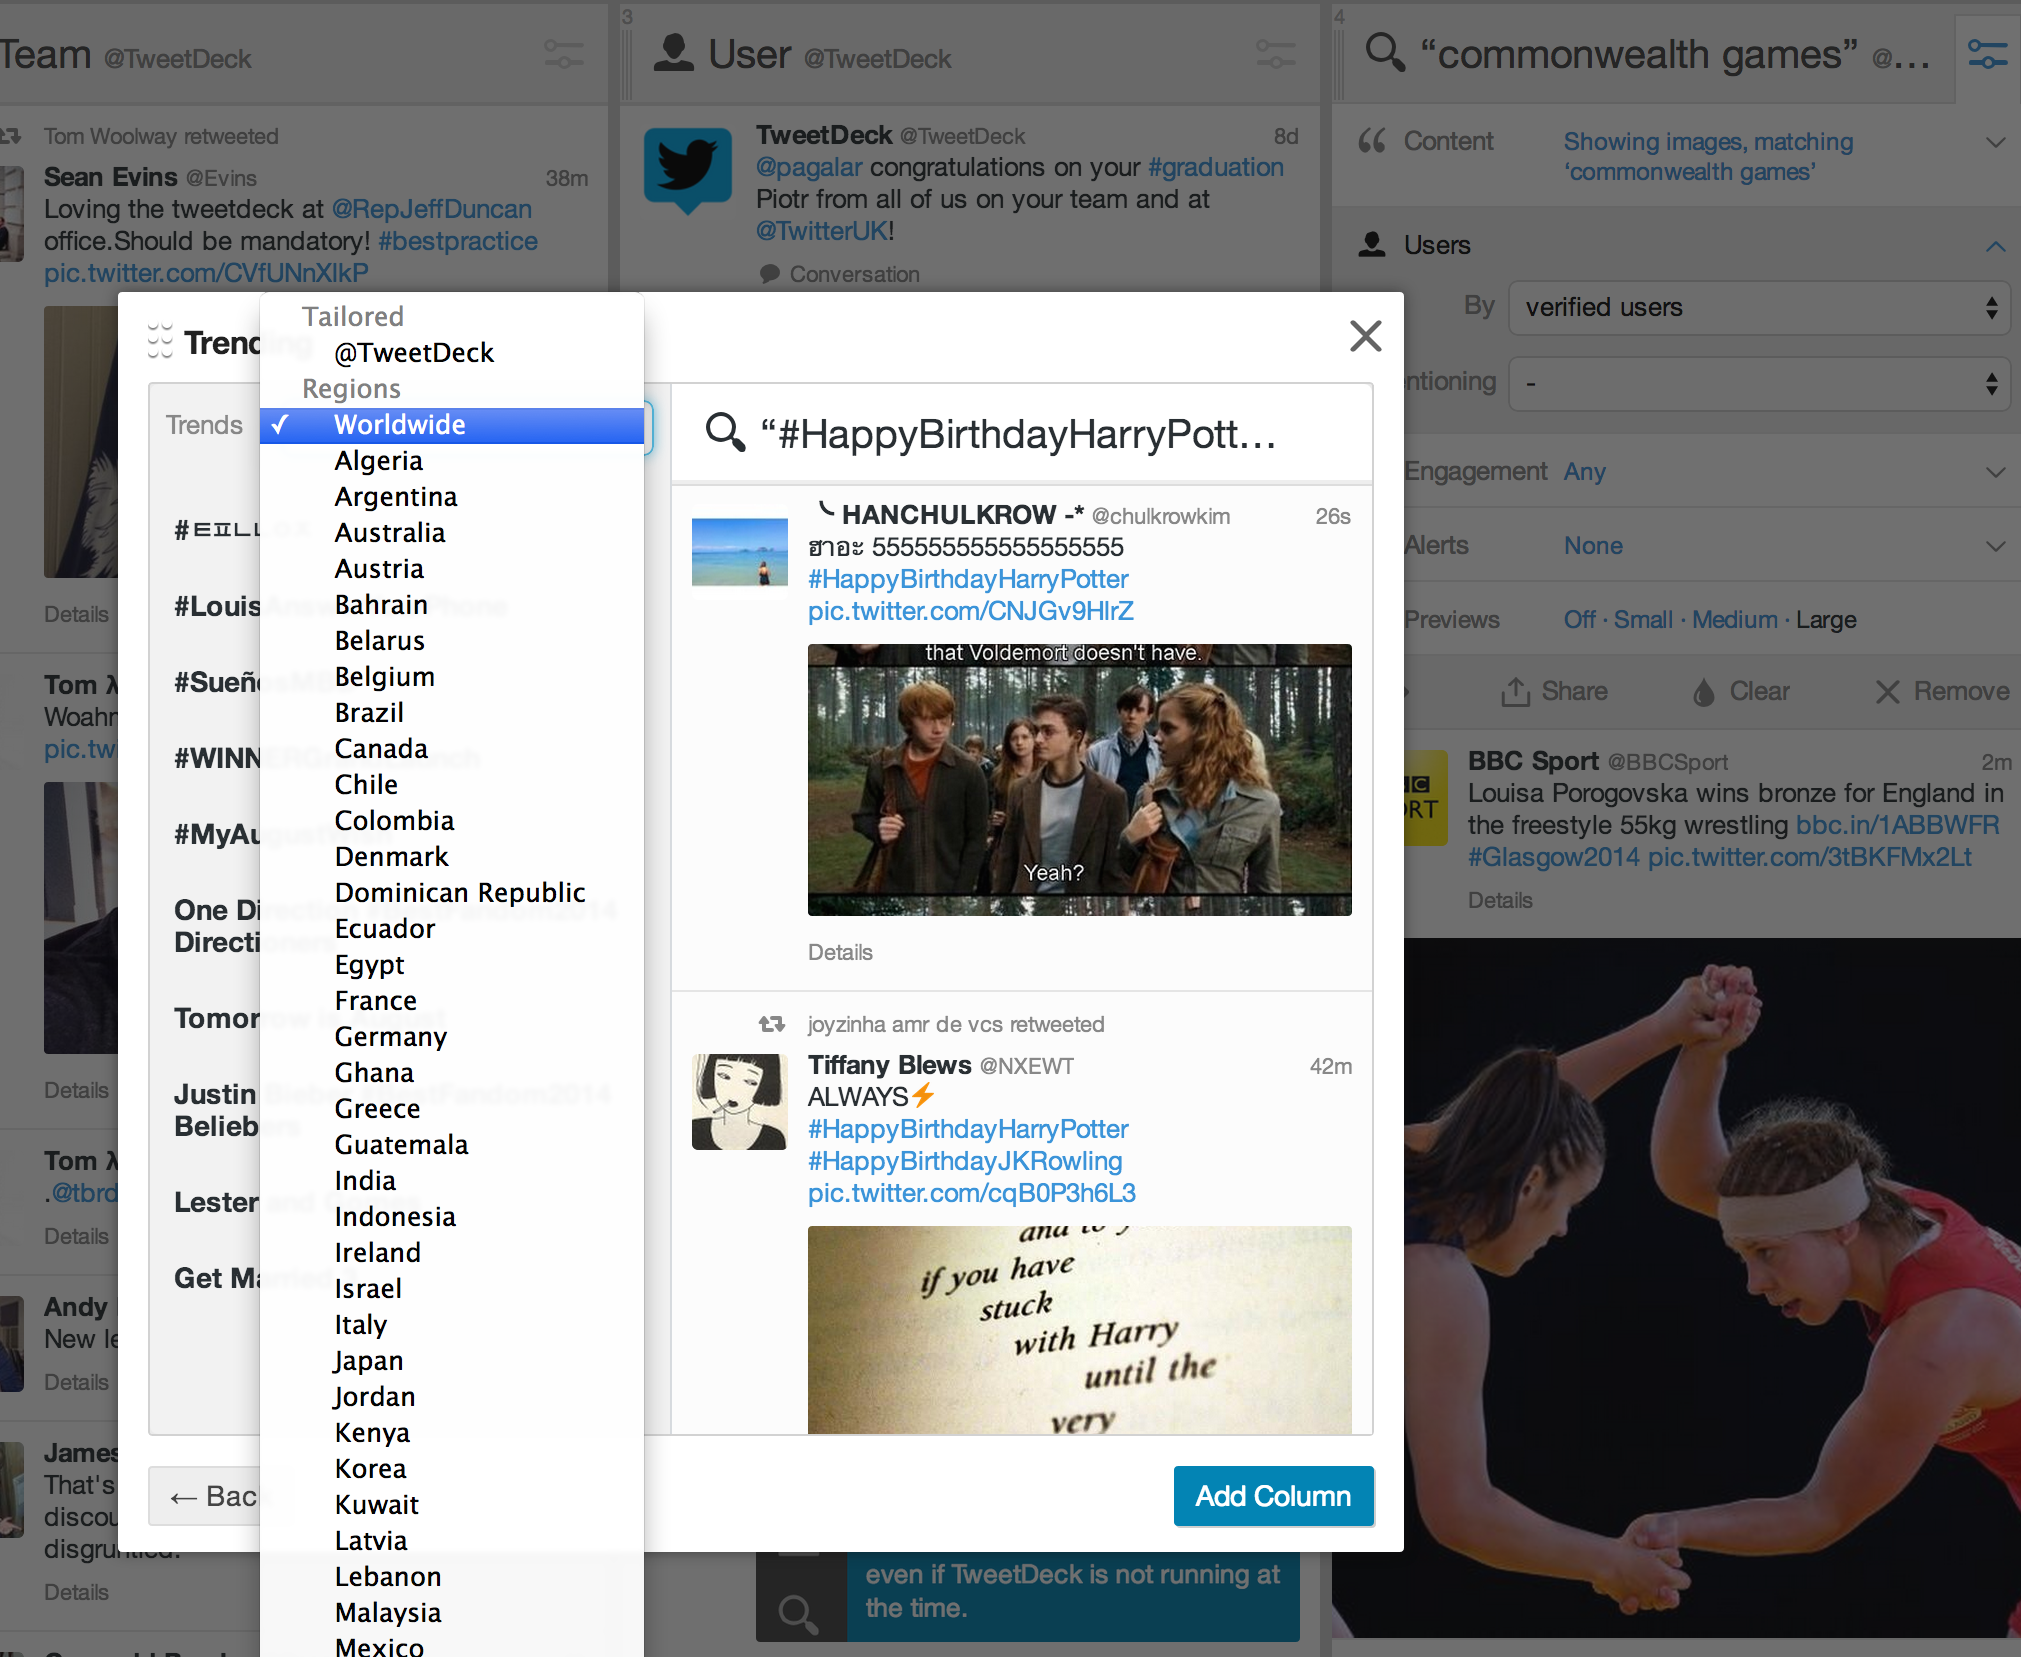
Task: Click the search icon in the bottom bar
Action: coord(798,1611)
